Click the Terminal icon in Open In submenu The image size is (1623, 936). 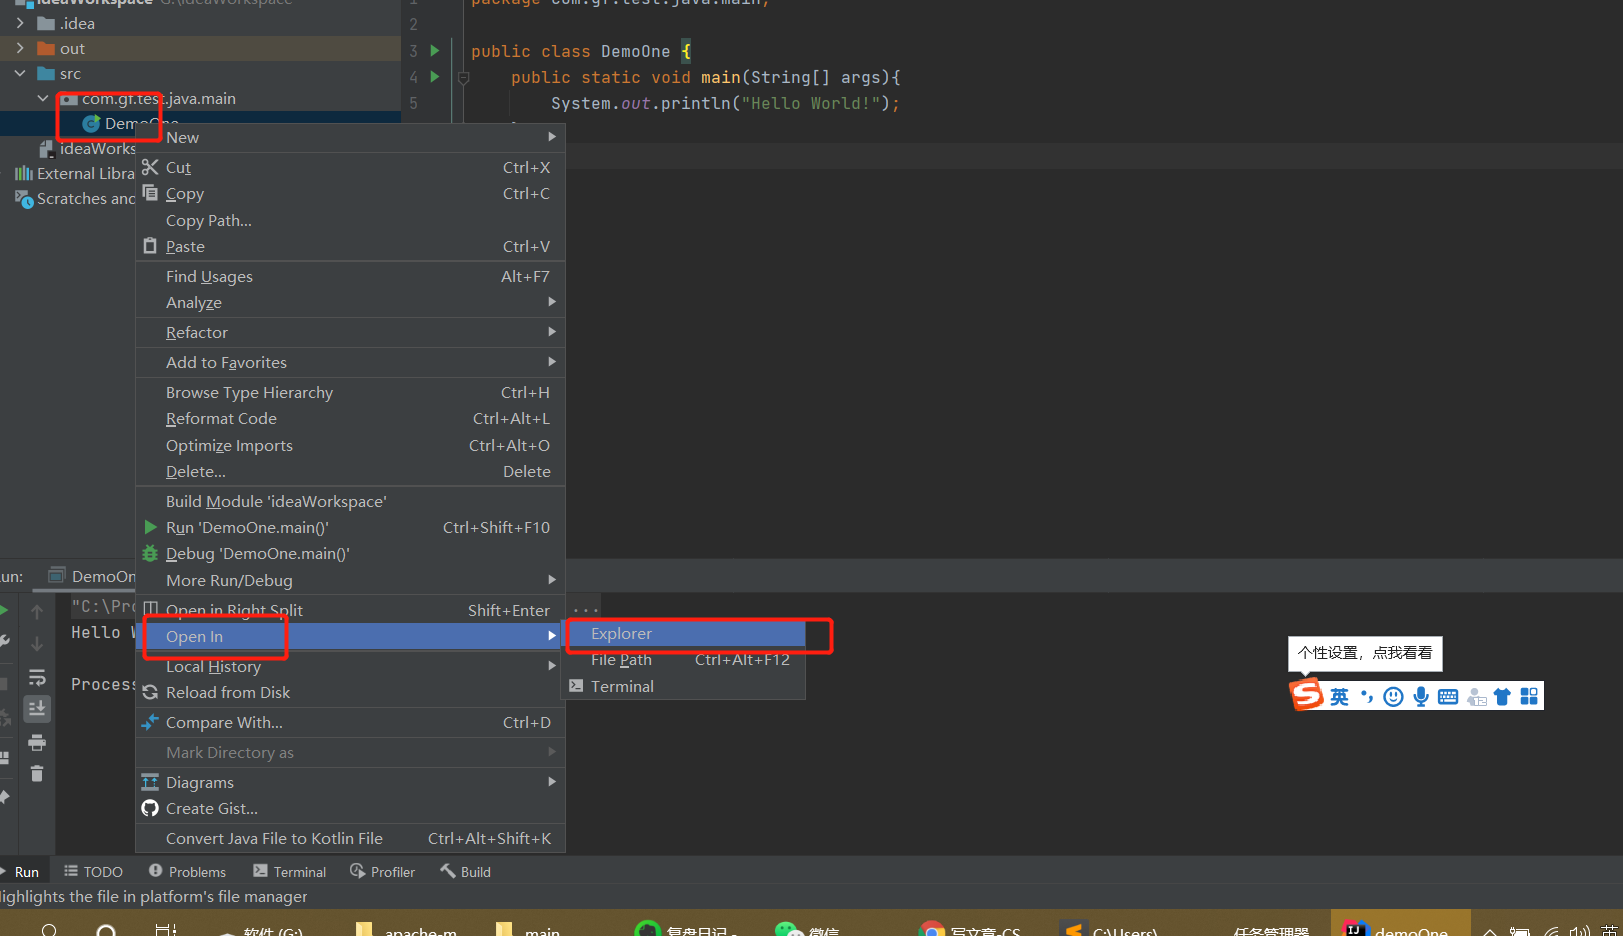pos(576,686)
